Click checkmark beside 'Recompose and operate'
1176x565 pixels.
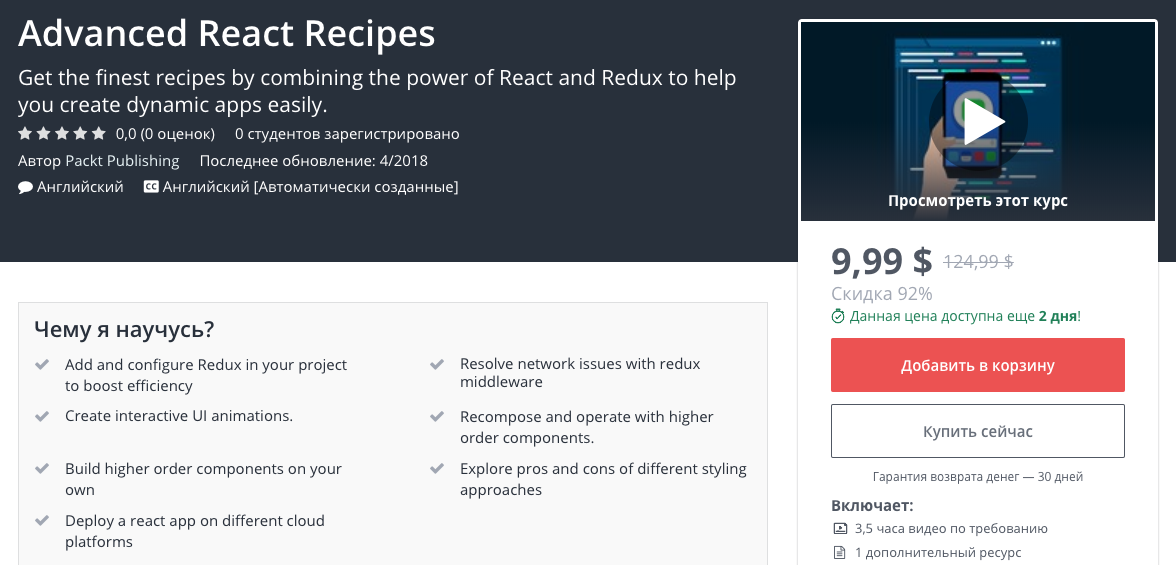click(x=437, y=416)
